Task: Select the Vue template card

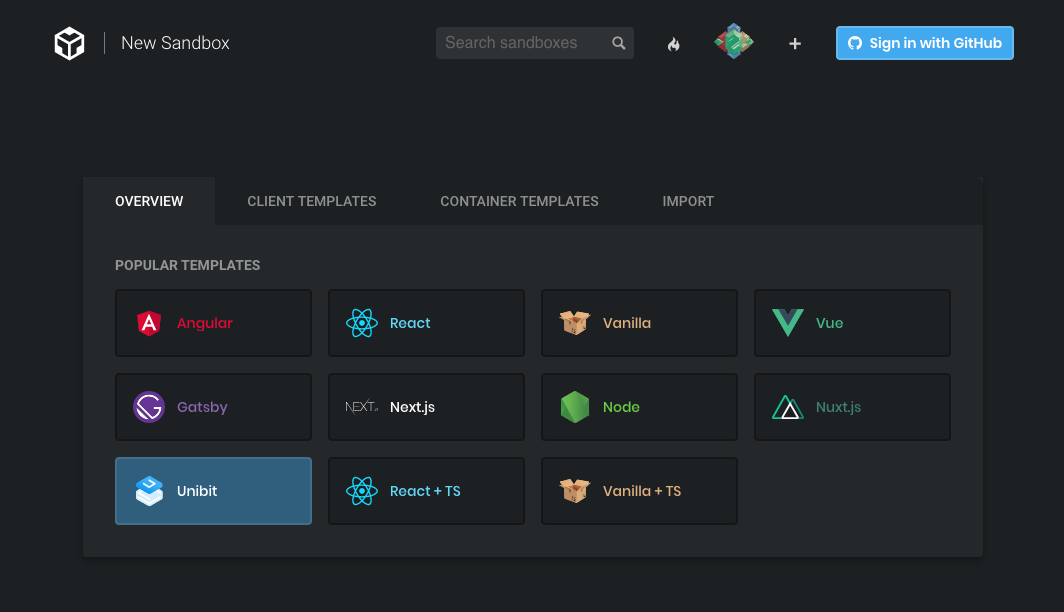Action: 852,323
